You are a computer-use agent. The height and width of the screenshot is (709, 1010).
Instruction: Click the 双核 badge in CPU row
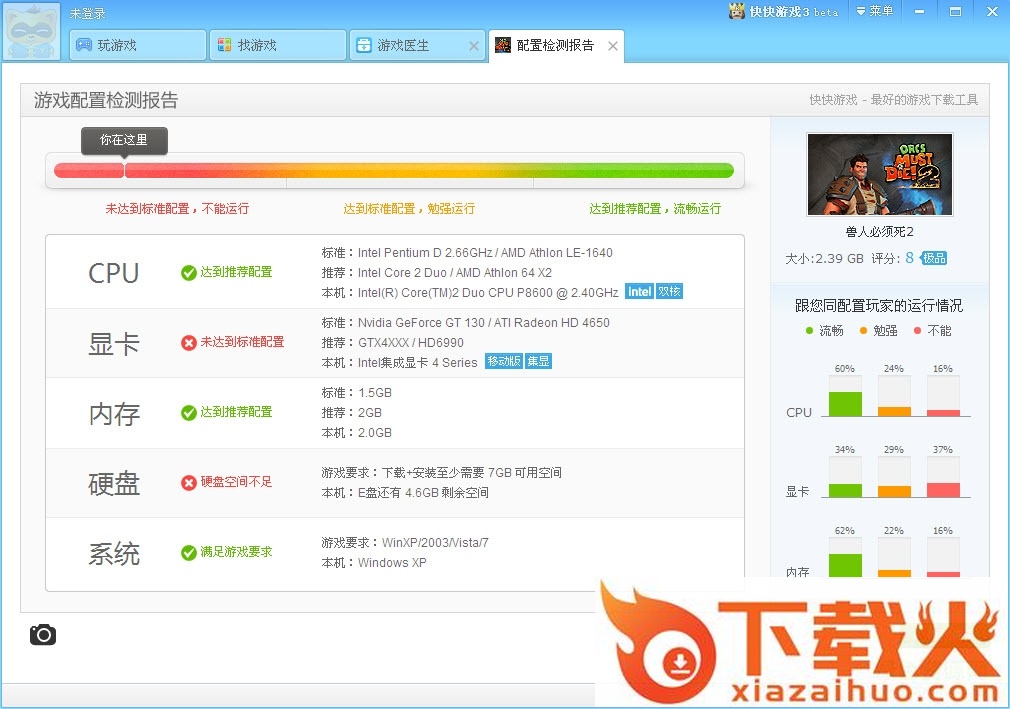pos(669,292)
